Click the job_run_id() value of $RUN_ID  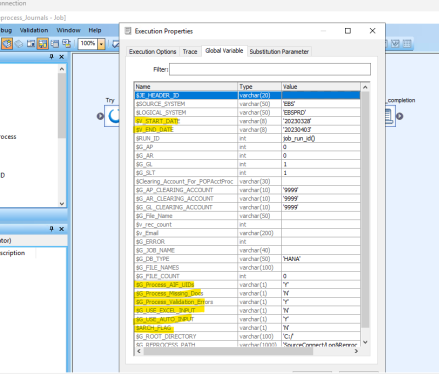(x=299, y=138)
